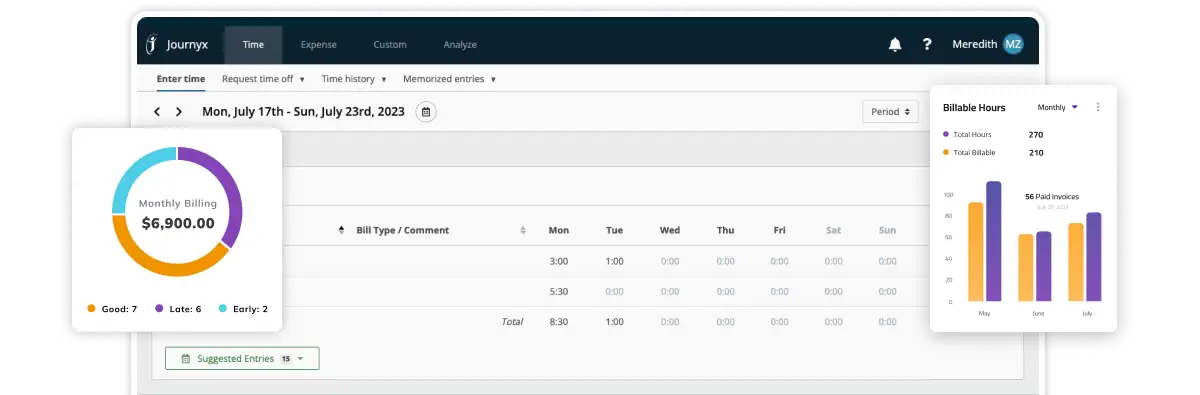The width and height of the screenshot is (1200, 395).
Task: Click the Total Billable legend item
Action: tap(969, 153)
